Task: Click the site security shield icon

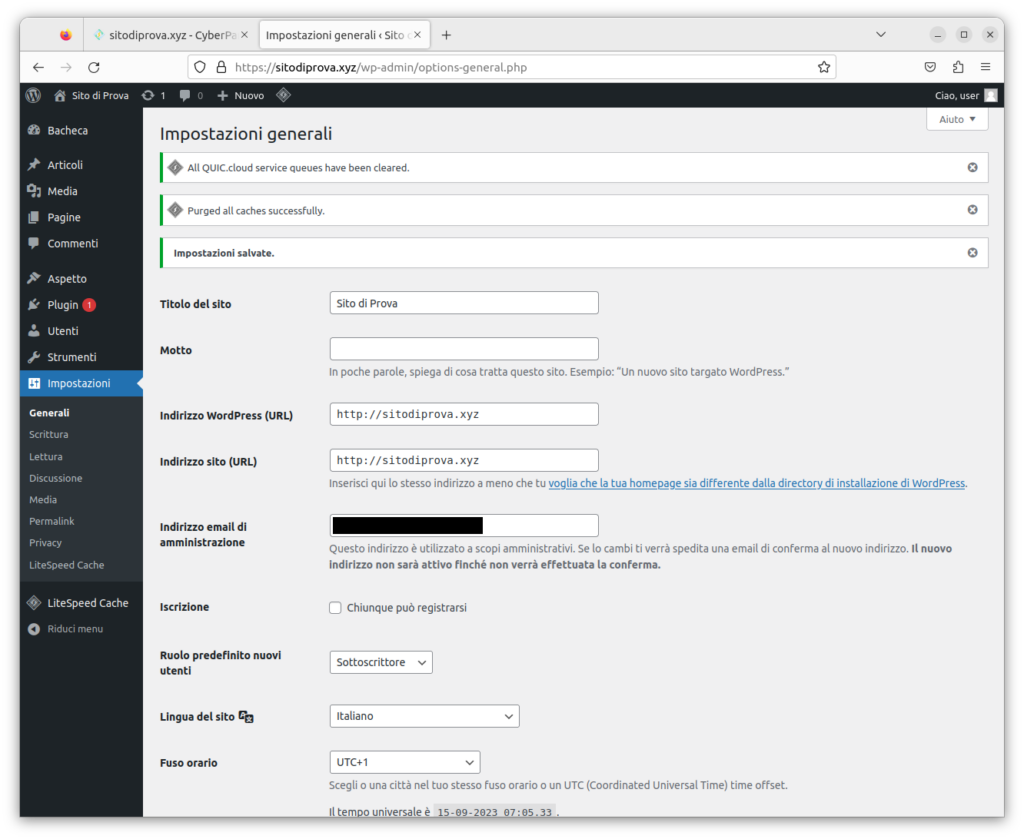Action: (x=200, y=67)
